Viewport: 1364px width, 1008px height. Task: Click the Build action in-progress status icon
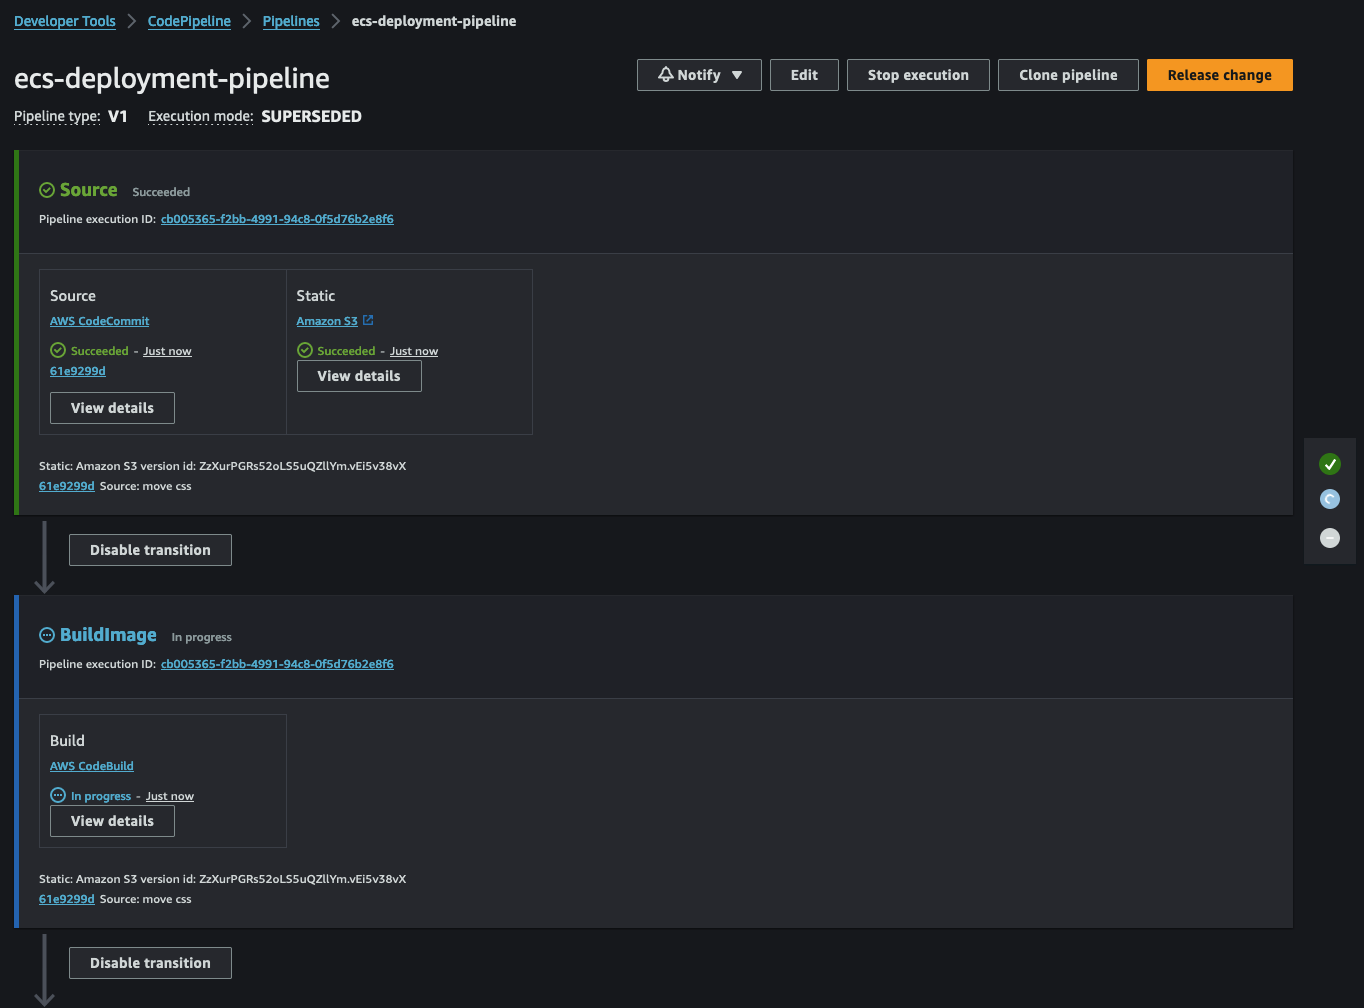point(58,796)
